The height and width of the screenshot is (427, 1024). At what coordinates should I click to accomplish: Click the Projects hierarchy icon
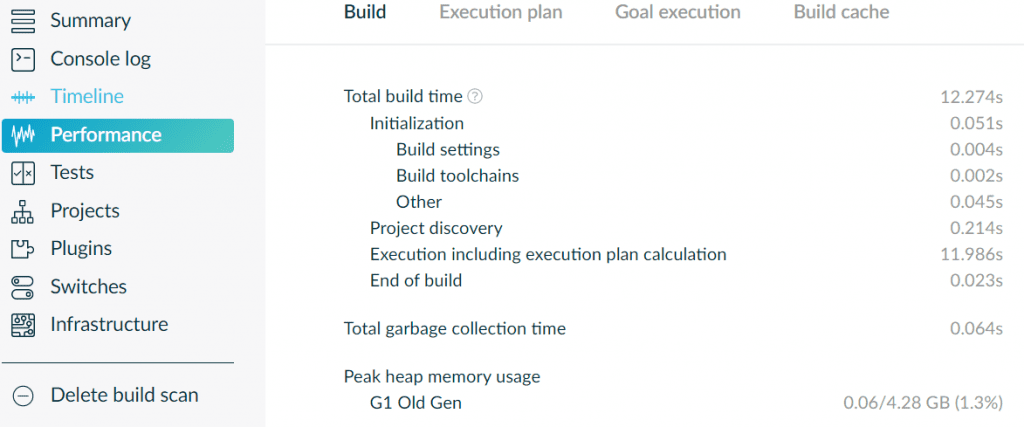(x=23, y=211)
